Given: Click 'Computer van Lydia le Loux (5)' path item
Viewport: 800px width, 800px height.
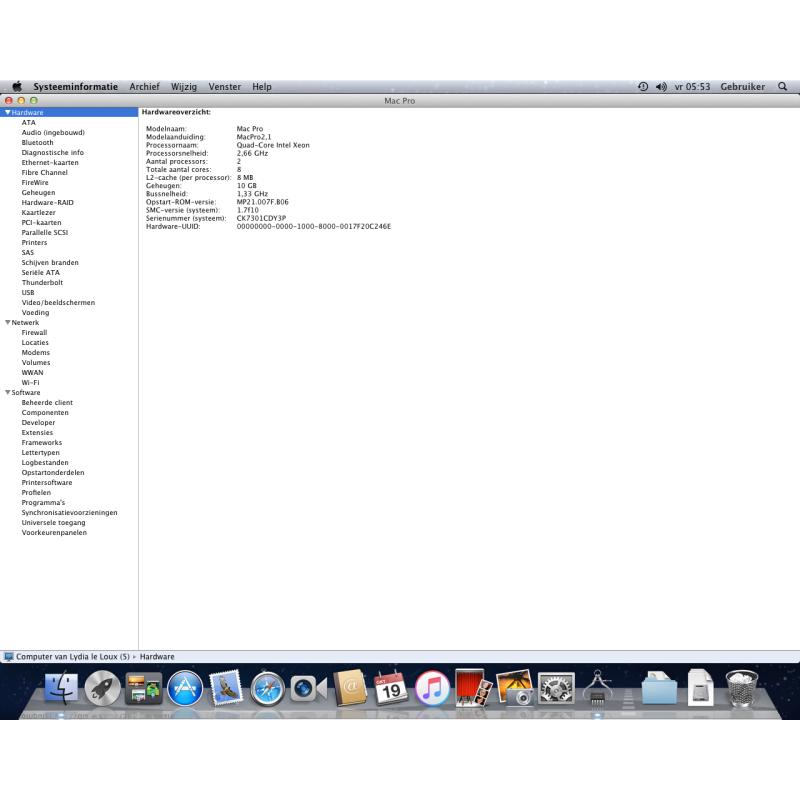Looking at the screenshot, I should click(72, 657).
